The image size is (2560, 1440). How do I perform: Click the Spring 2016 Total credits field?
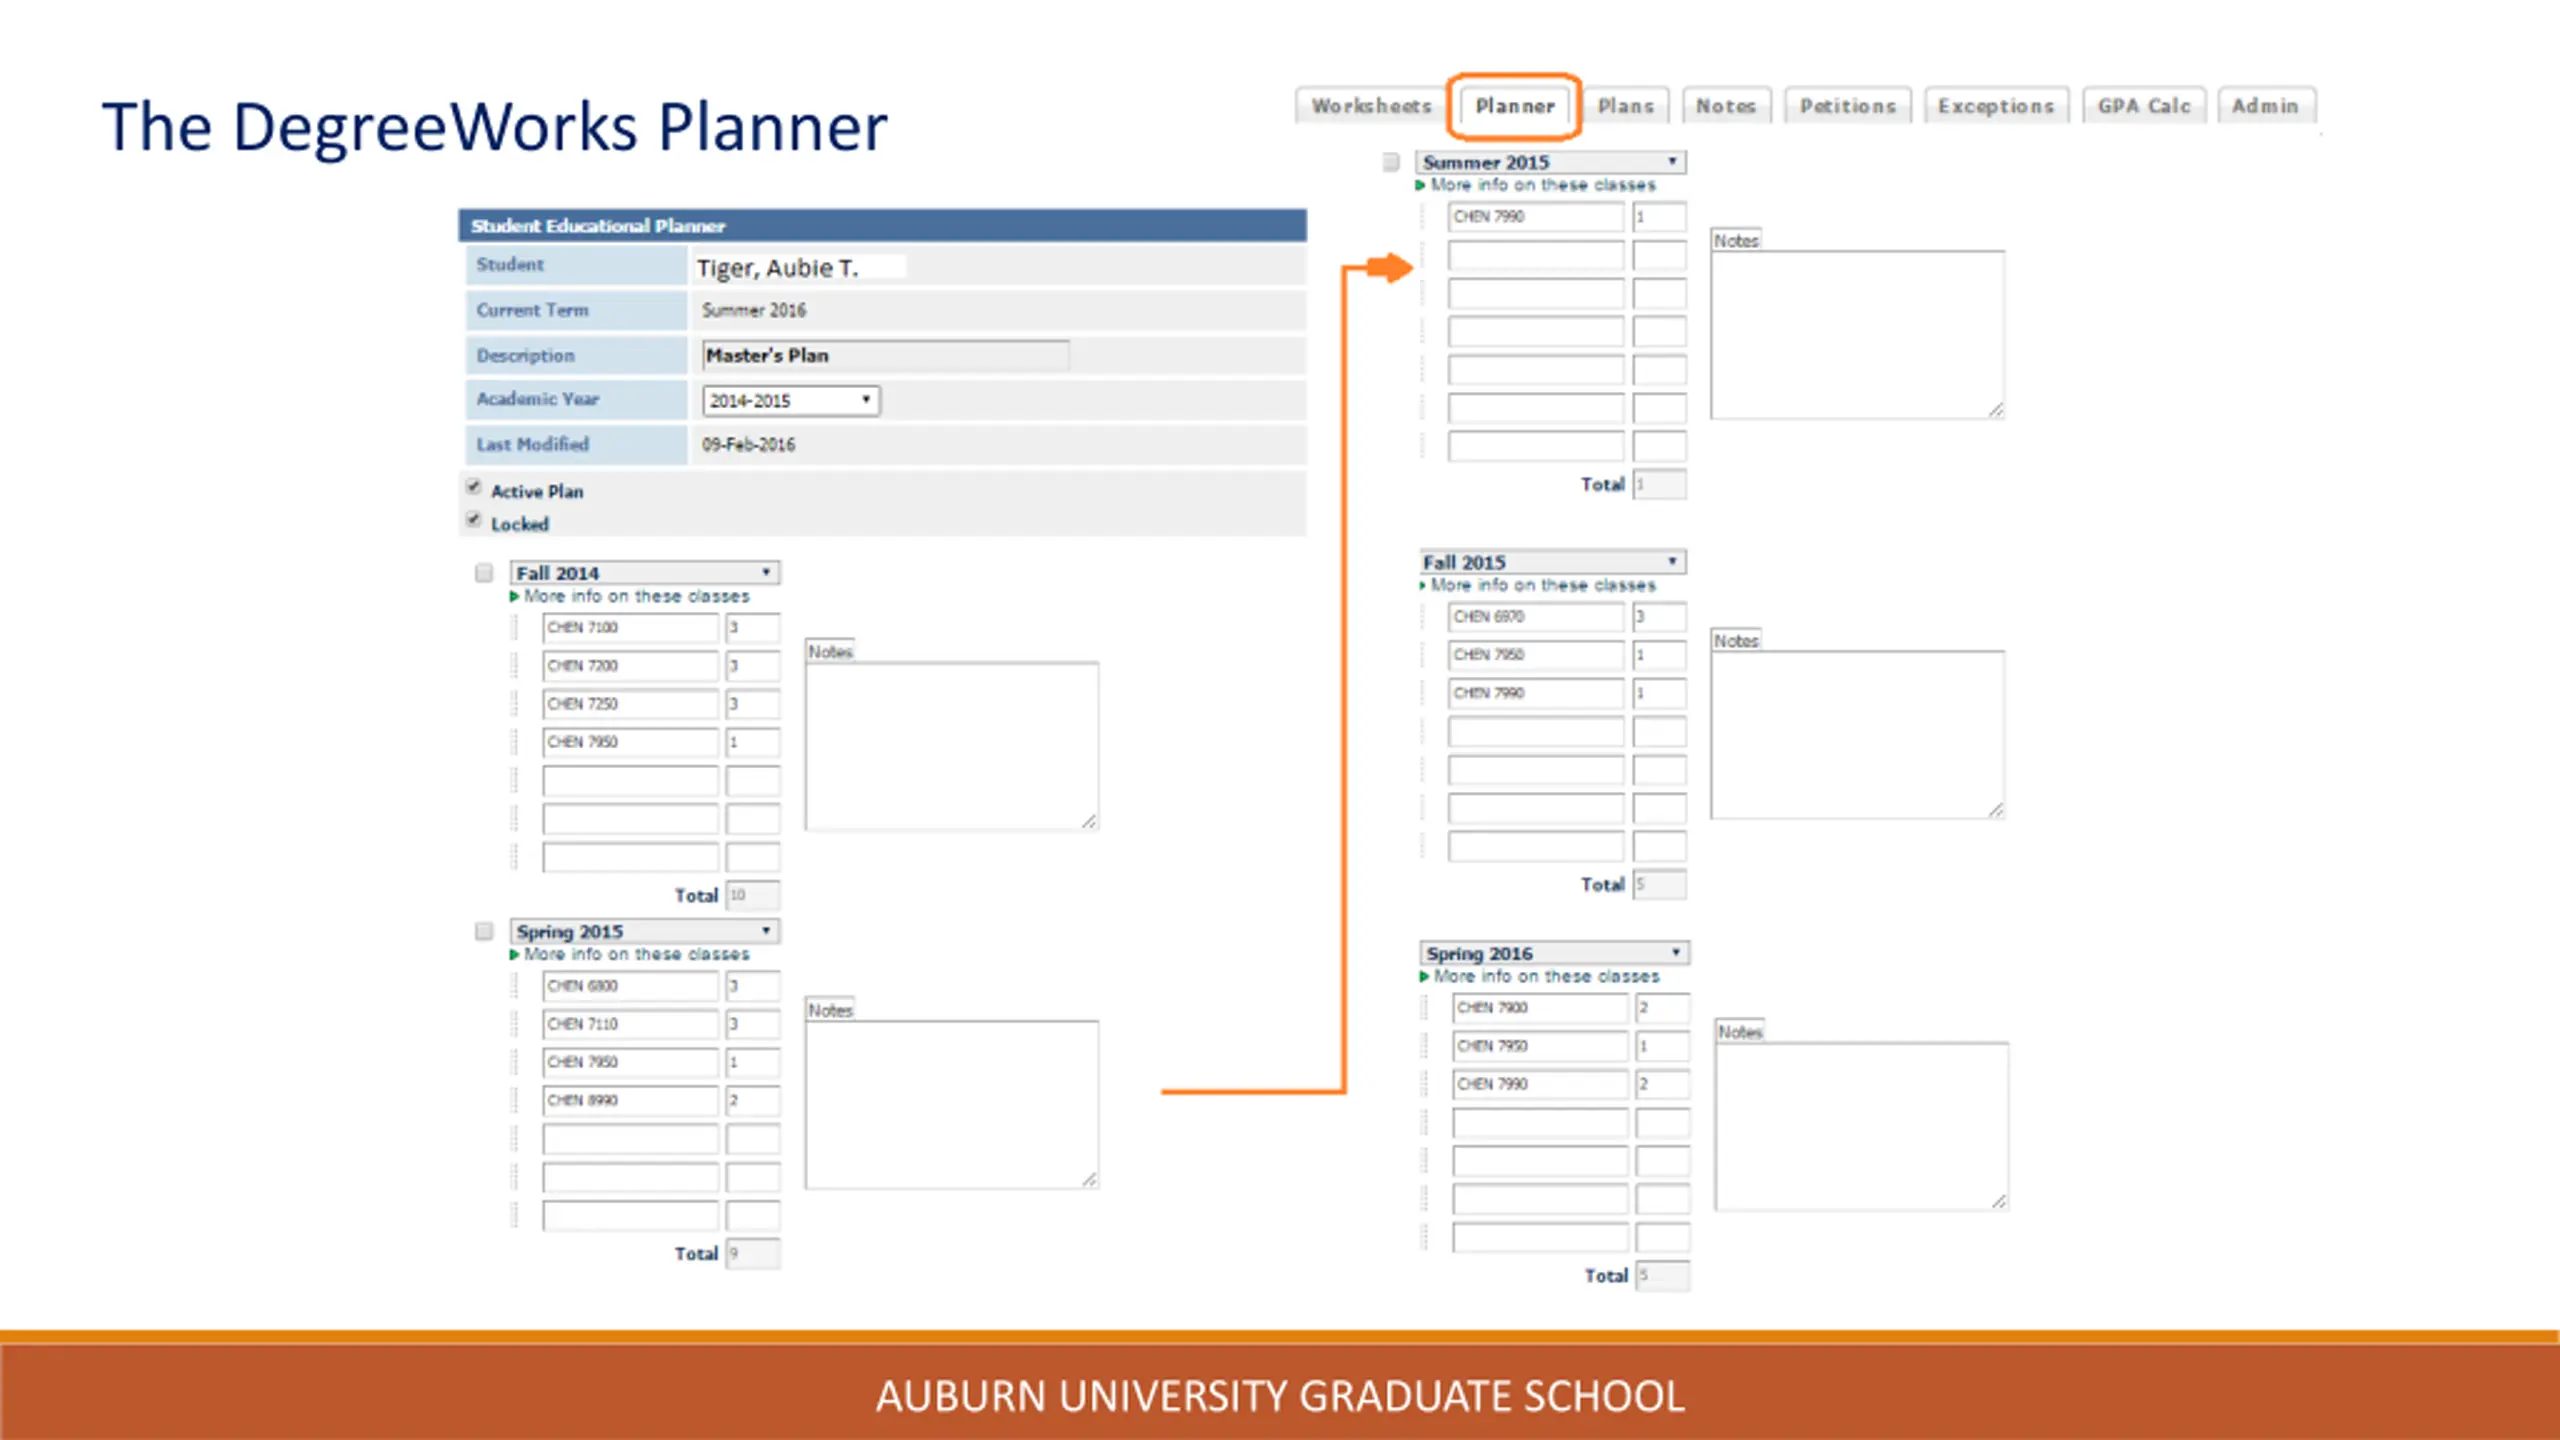[x=1664, y=1276]
